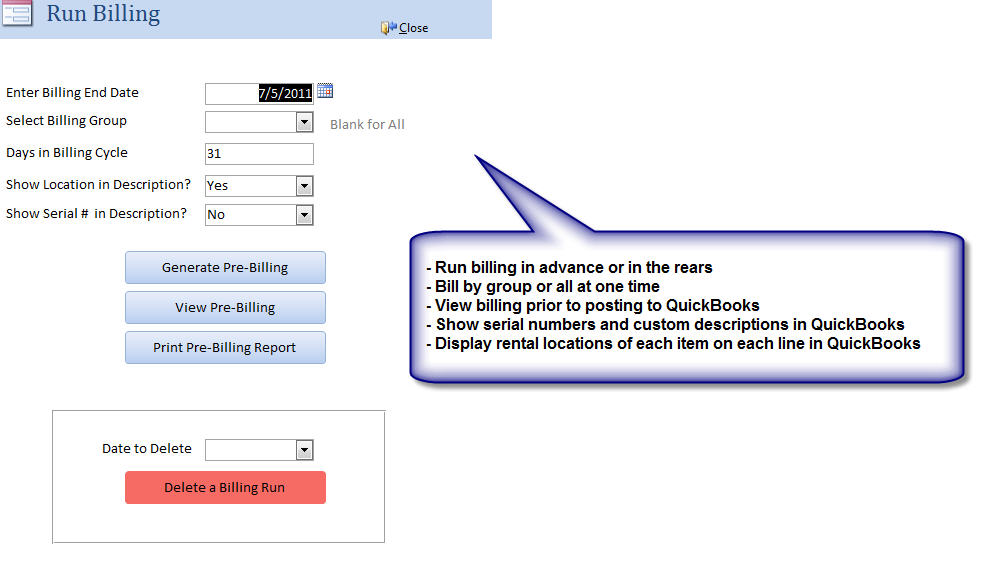The height and width of the screenshot is (581, 982).
Task: Click the empty Date to Delete text box
Action: coord(251,450)
